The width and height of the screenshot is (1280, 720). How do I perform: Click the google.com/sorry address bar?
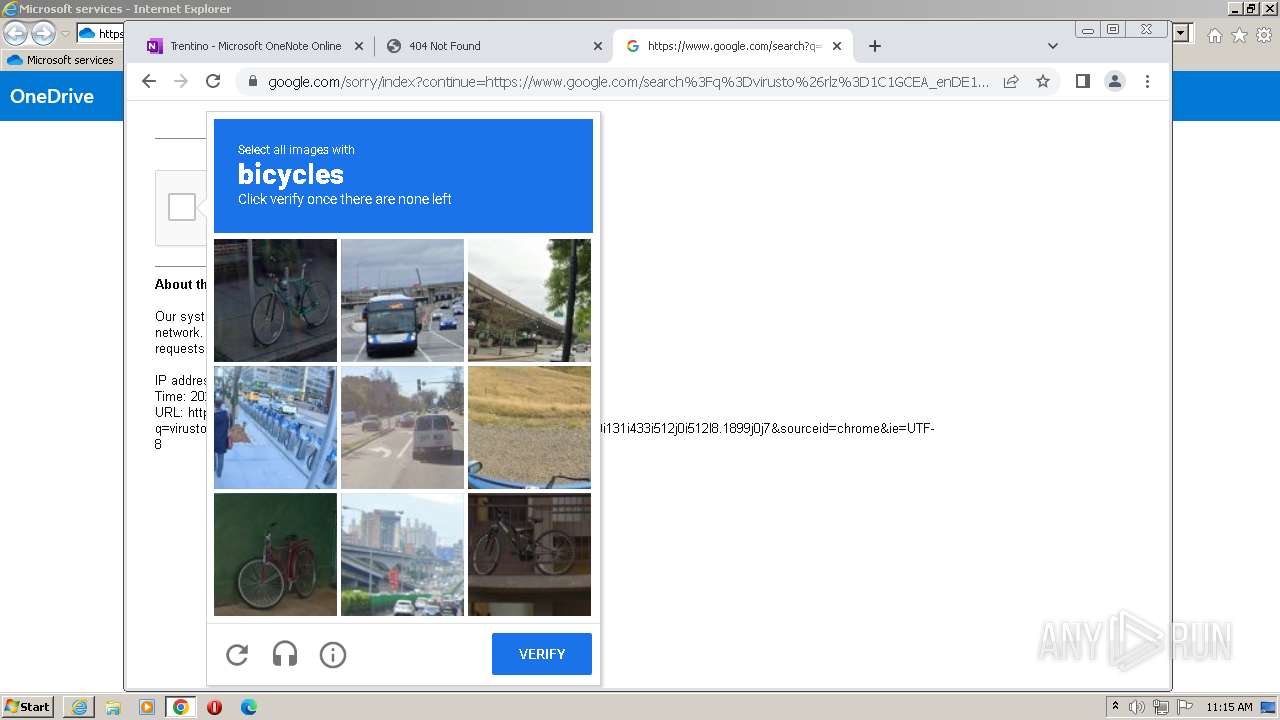pos(628,82)
